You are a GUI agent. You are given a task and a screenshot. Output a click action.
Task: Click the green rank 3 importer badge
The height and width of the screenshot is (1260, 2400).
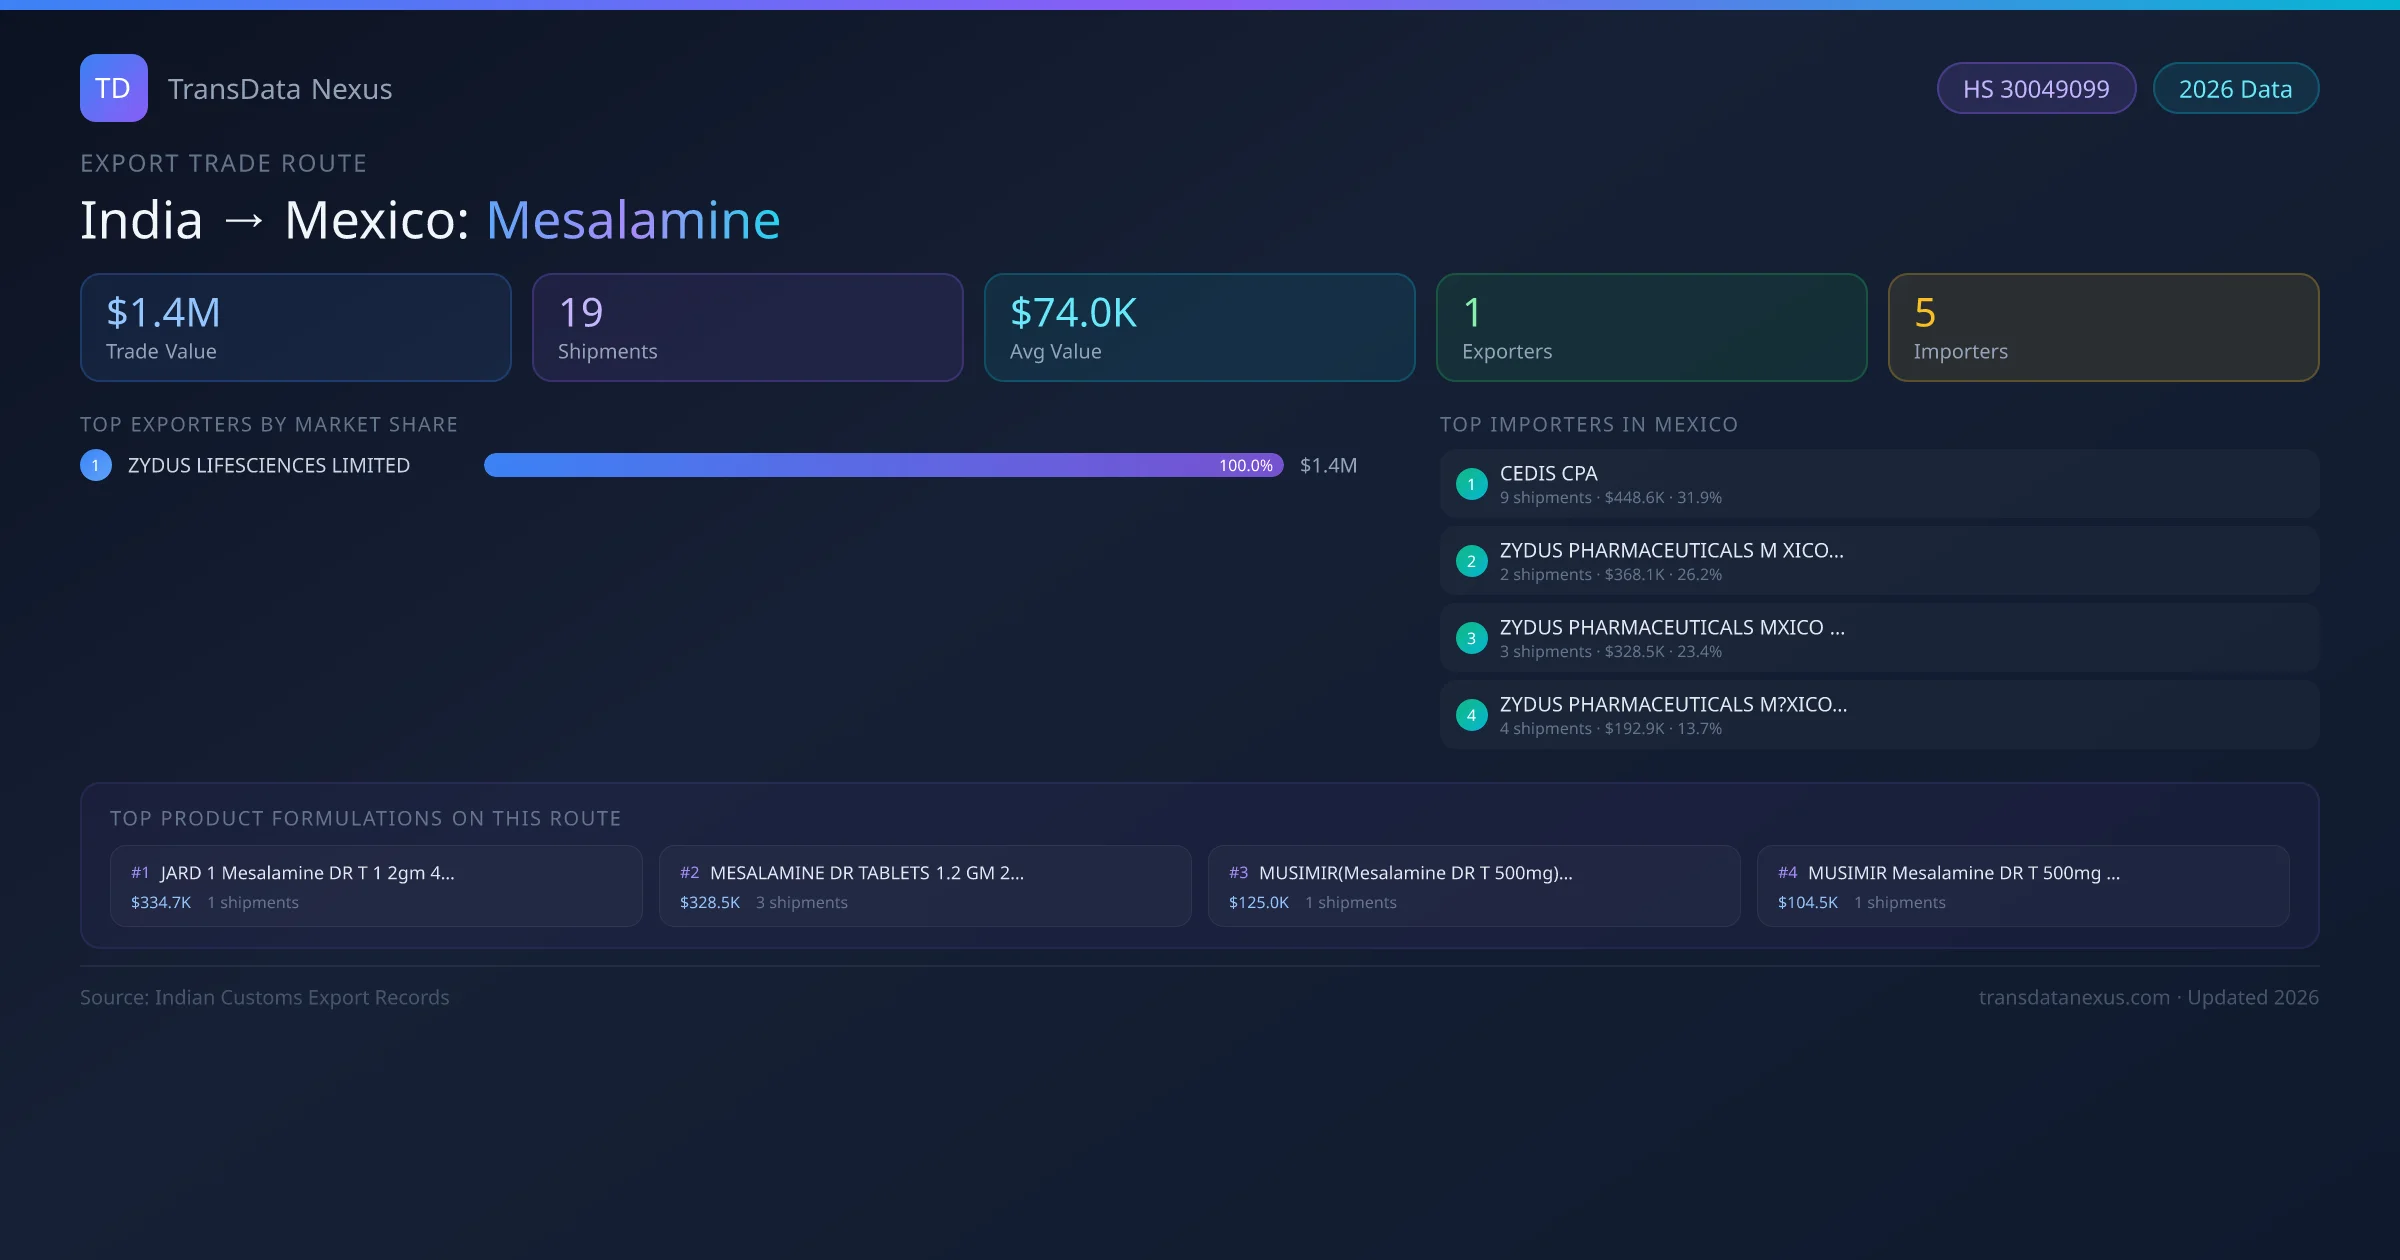pyautogui.click(x=1471, y=638)
